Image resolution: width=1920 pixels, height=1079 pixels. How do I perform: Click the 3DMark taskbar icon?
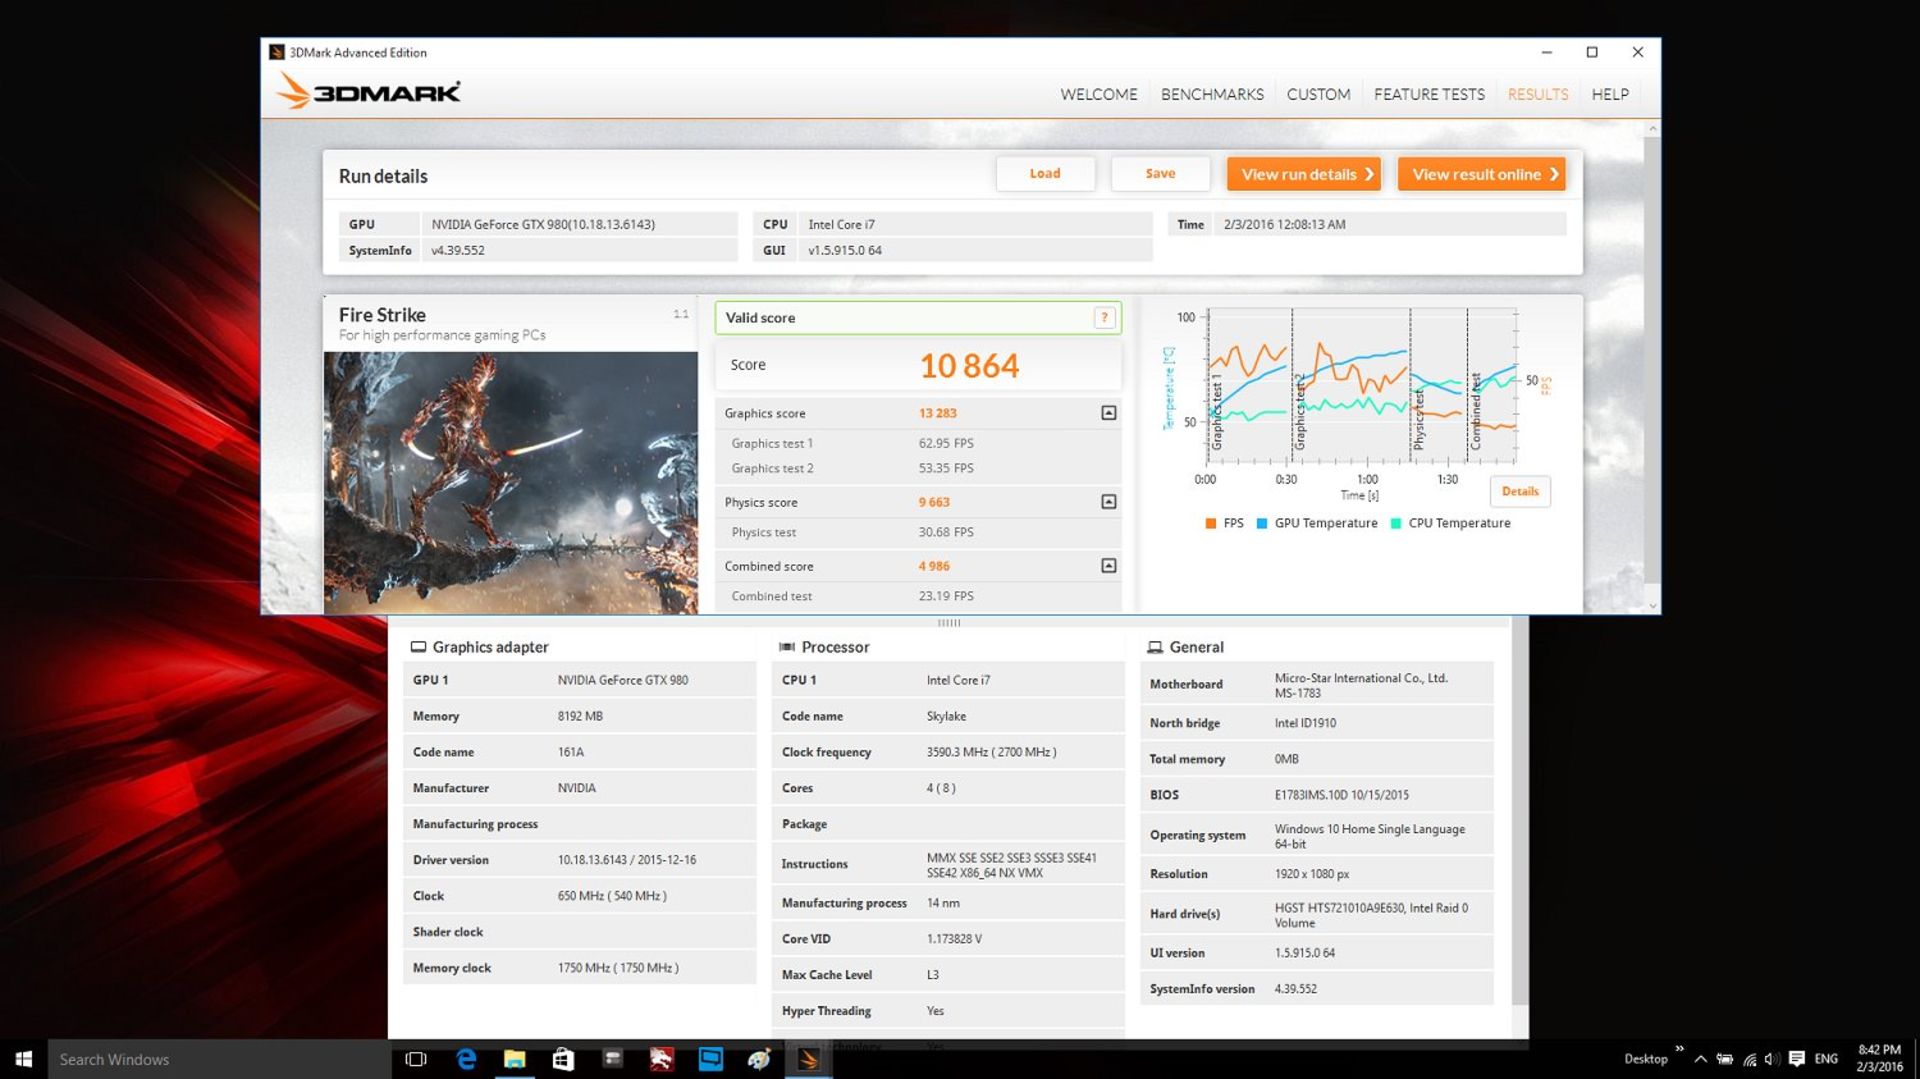coord(809,1059)
